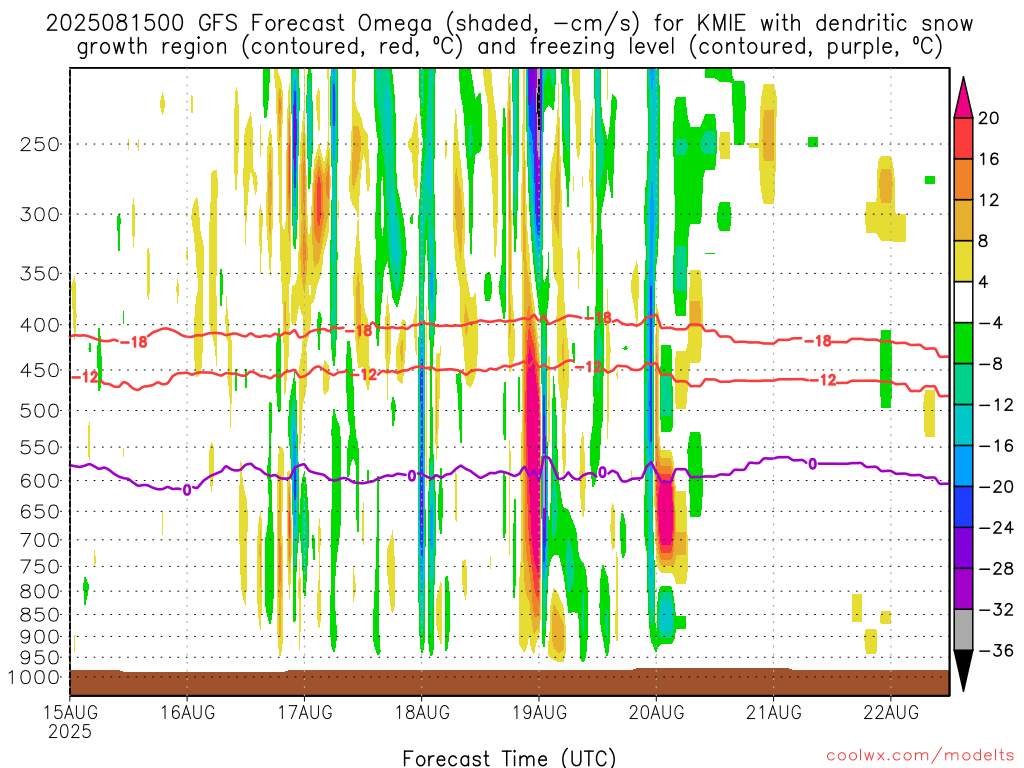Click the "Forecast Time (UTC)" axis title
The width and height of the screenshot is (1024, 768).
coord(509,758)
